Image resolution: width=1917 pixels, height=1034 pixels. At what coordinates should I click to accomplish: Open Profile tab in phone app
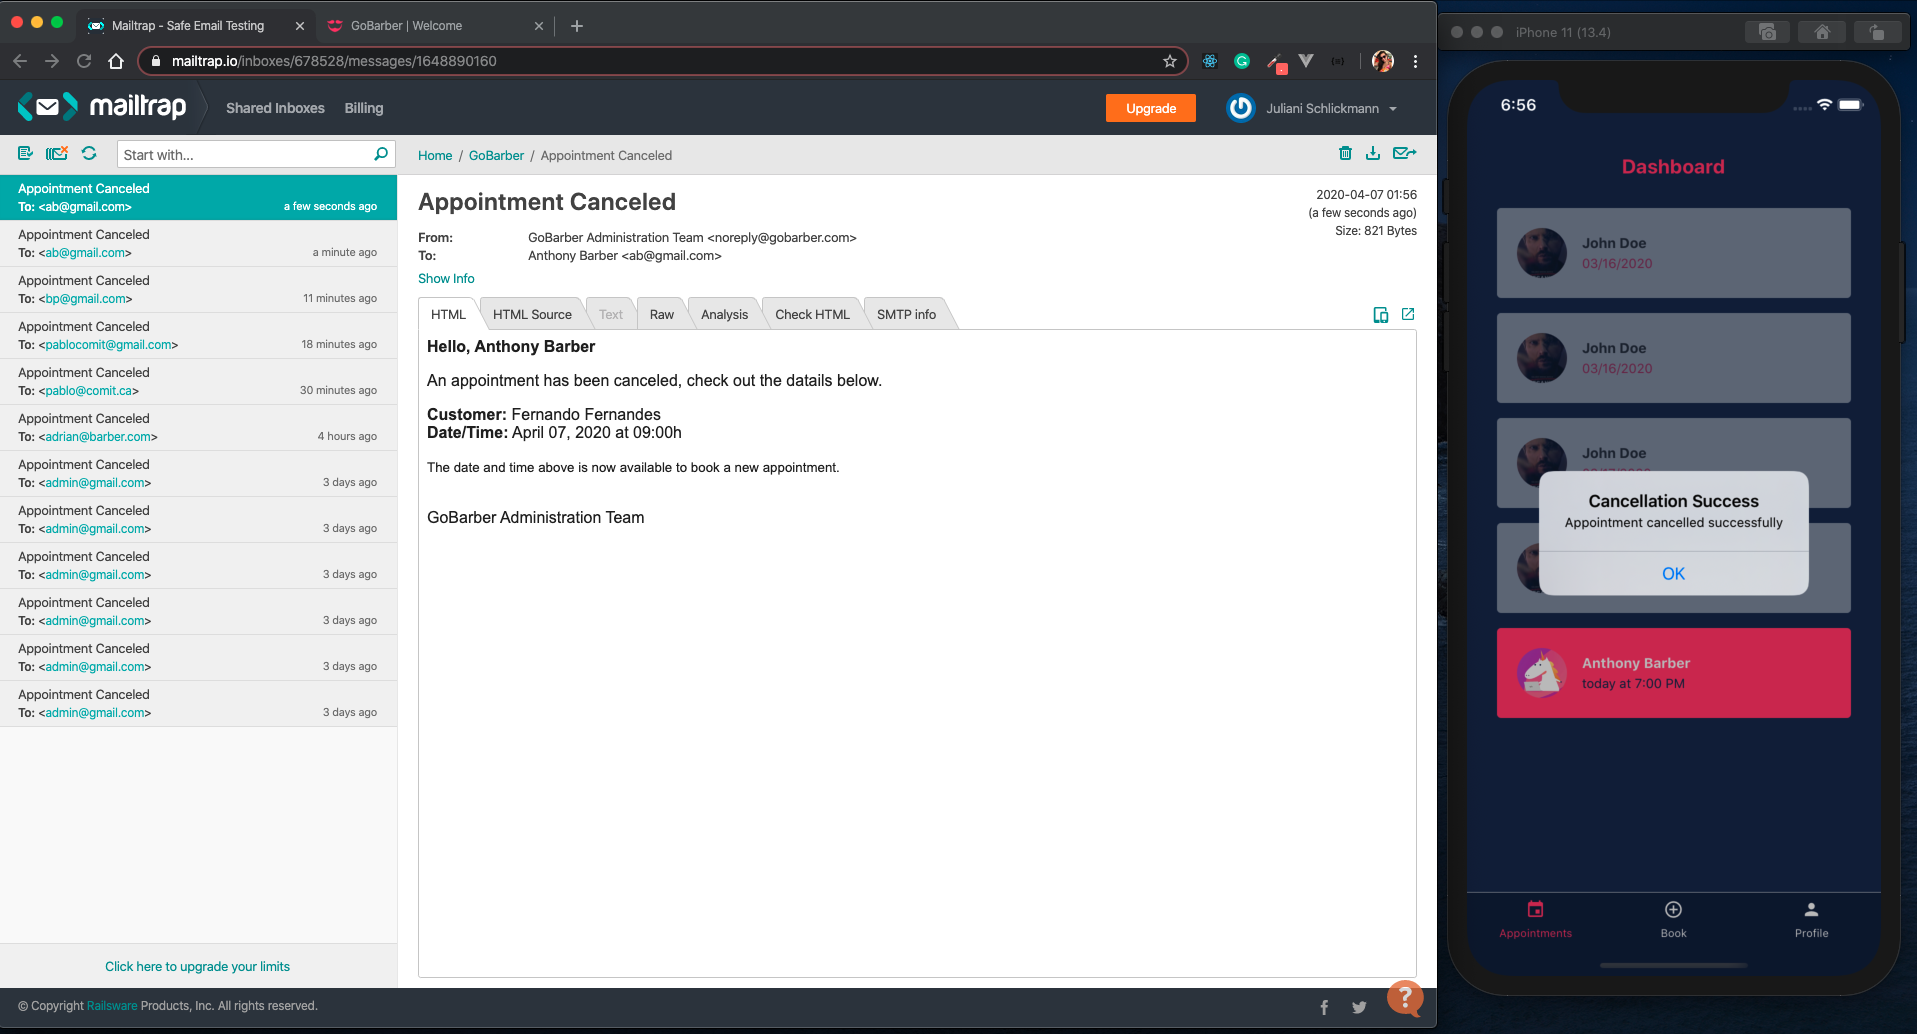(1811, 919)
